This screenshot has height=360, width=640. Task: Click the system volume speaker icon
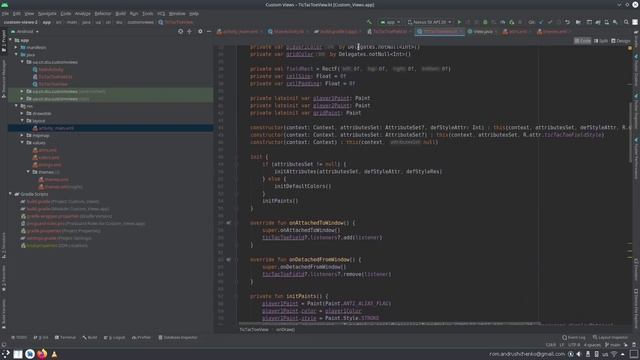579,354
